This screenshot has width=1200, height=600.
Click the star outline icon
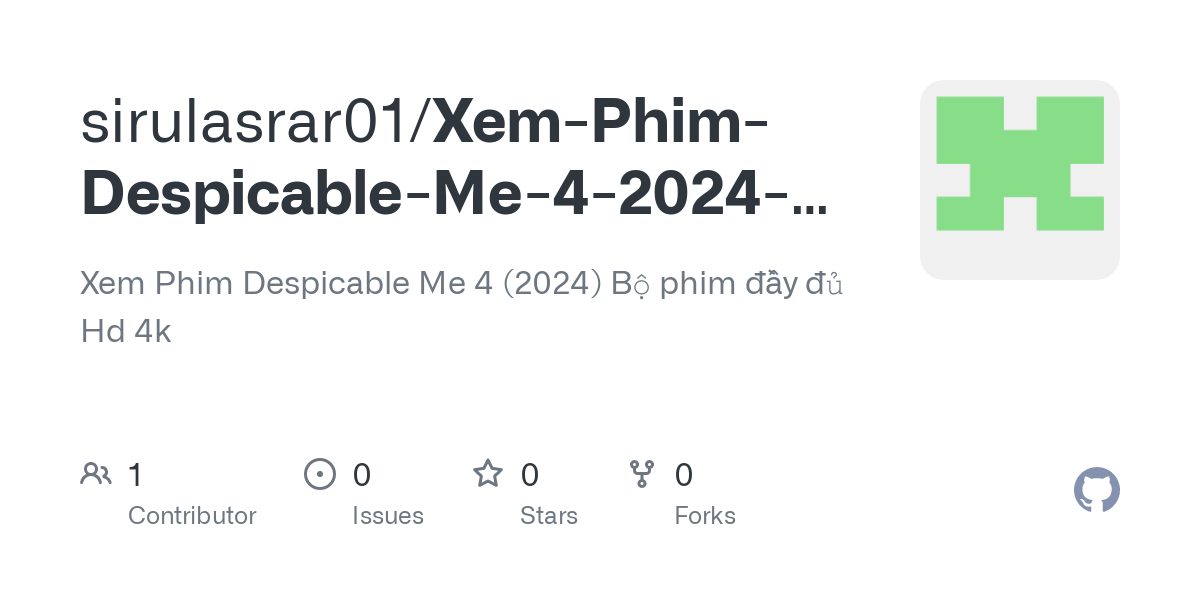point(488,473)
